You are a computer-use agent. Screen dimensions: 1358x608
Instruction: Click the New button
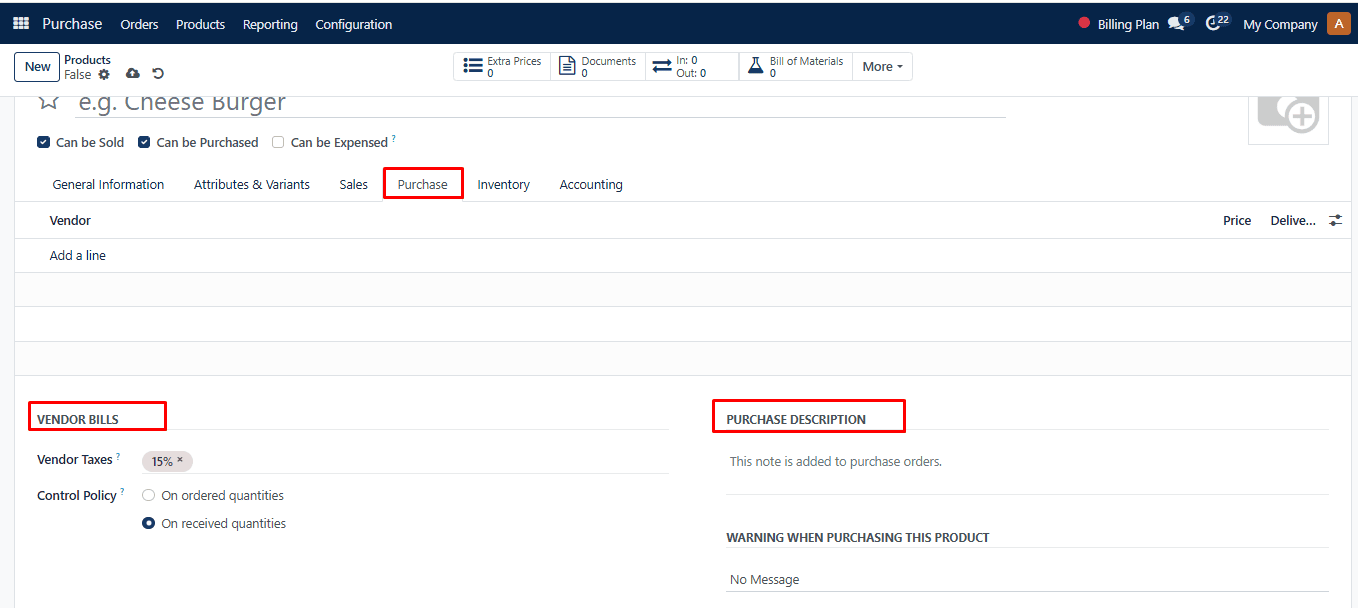[x=38, y=67]
